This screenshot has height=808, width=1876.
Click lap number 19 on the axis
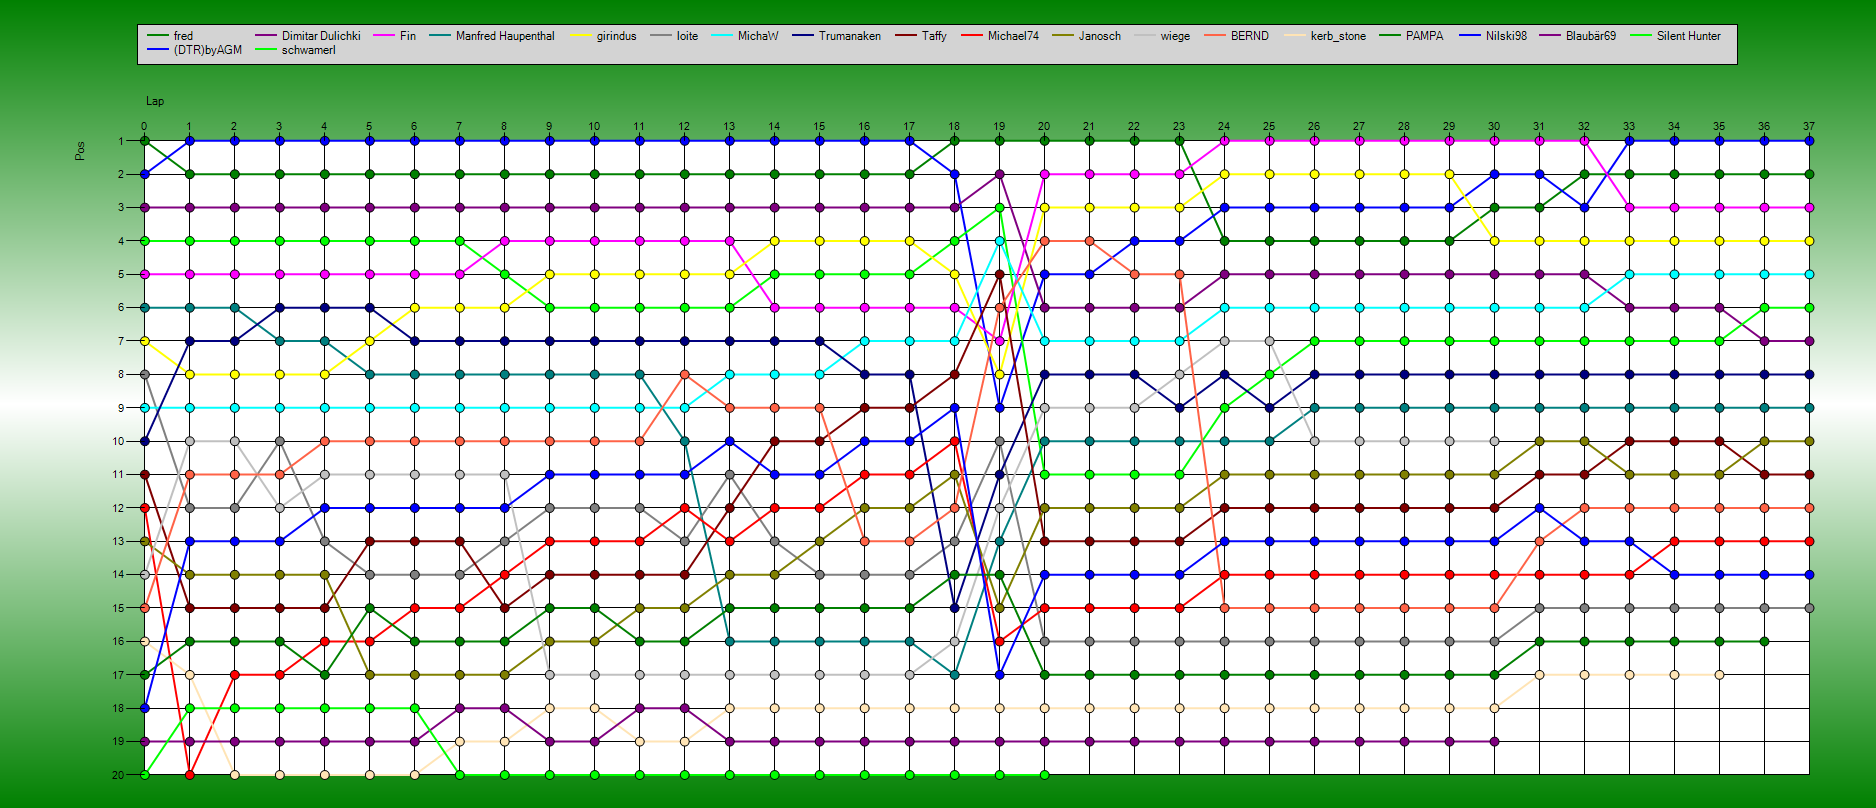coord(999,127)
